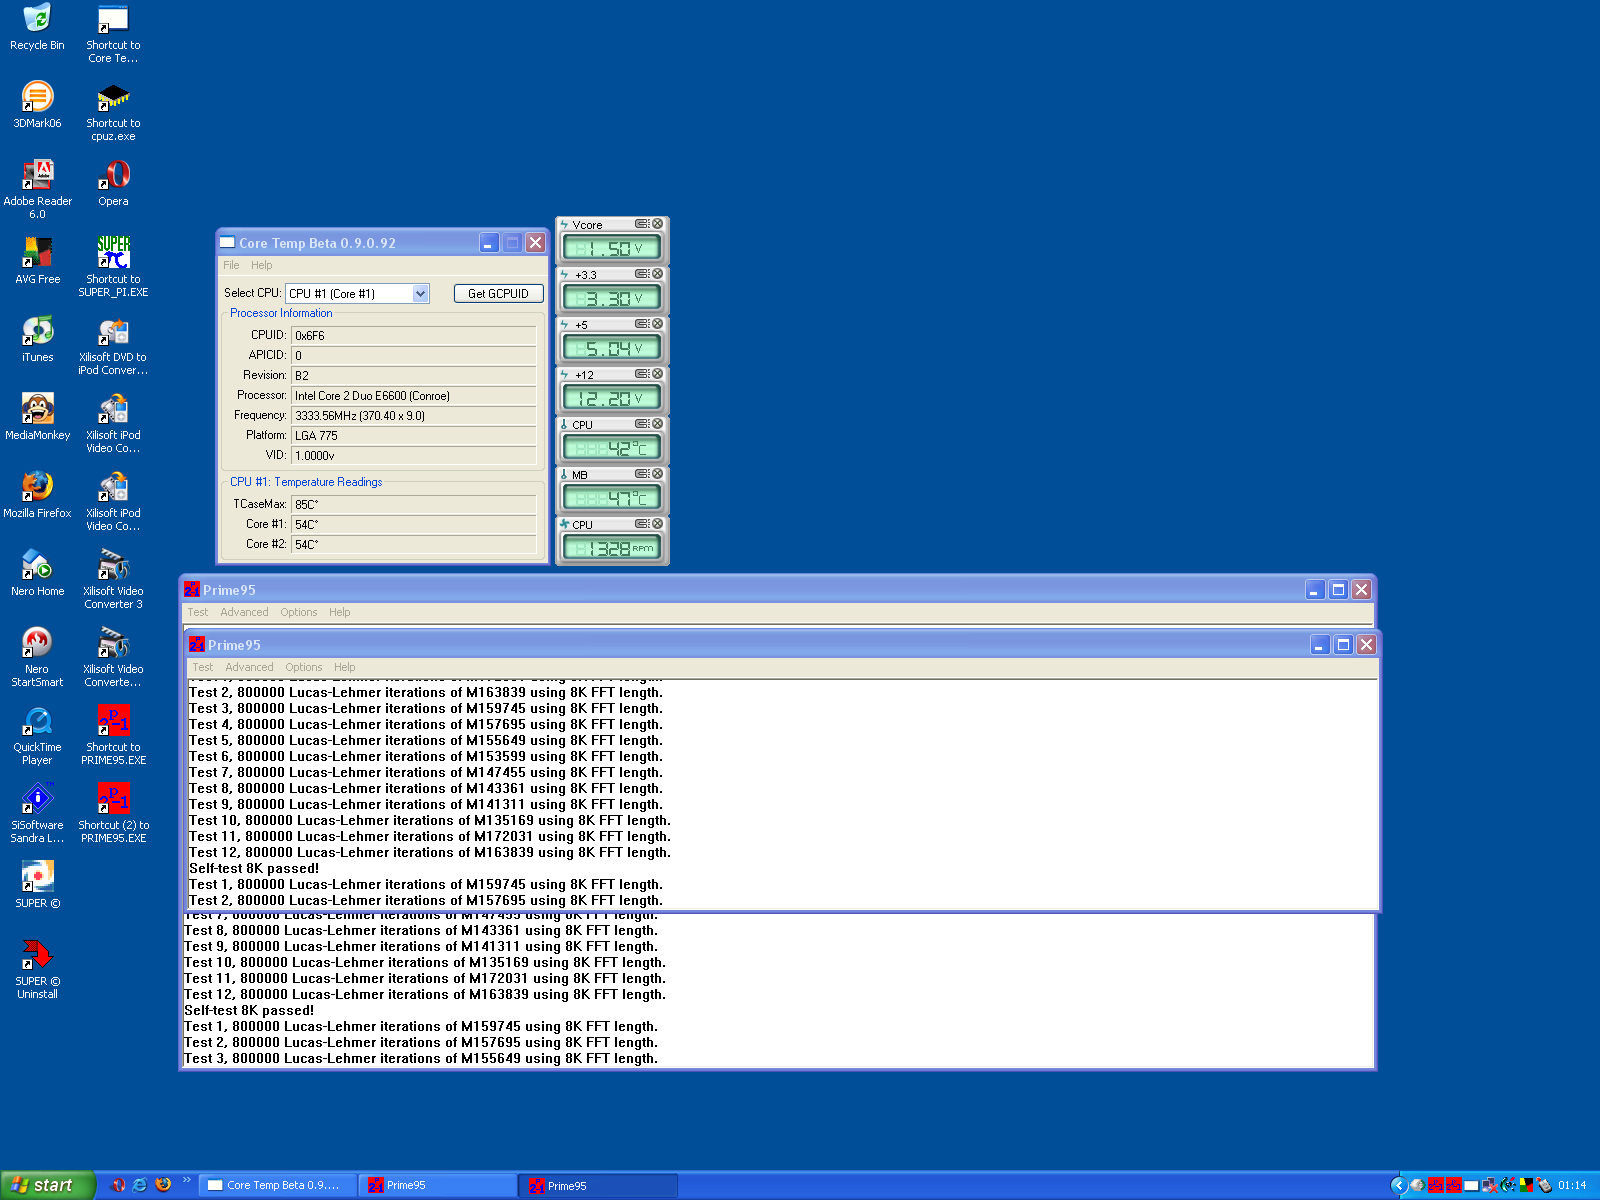Open Options menu in back Prime95 window
This screenshot has width=1600, height=1200.
299,612
